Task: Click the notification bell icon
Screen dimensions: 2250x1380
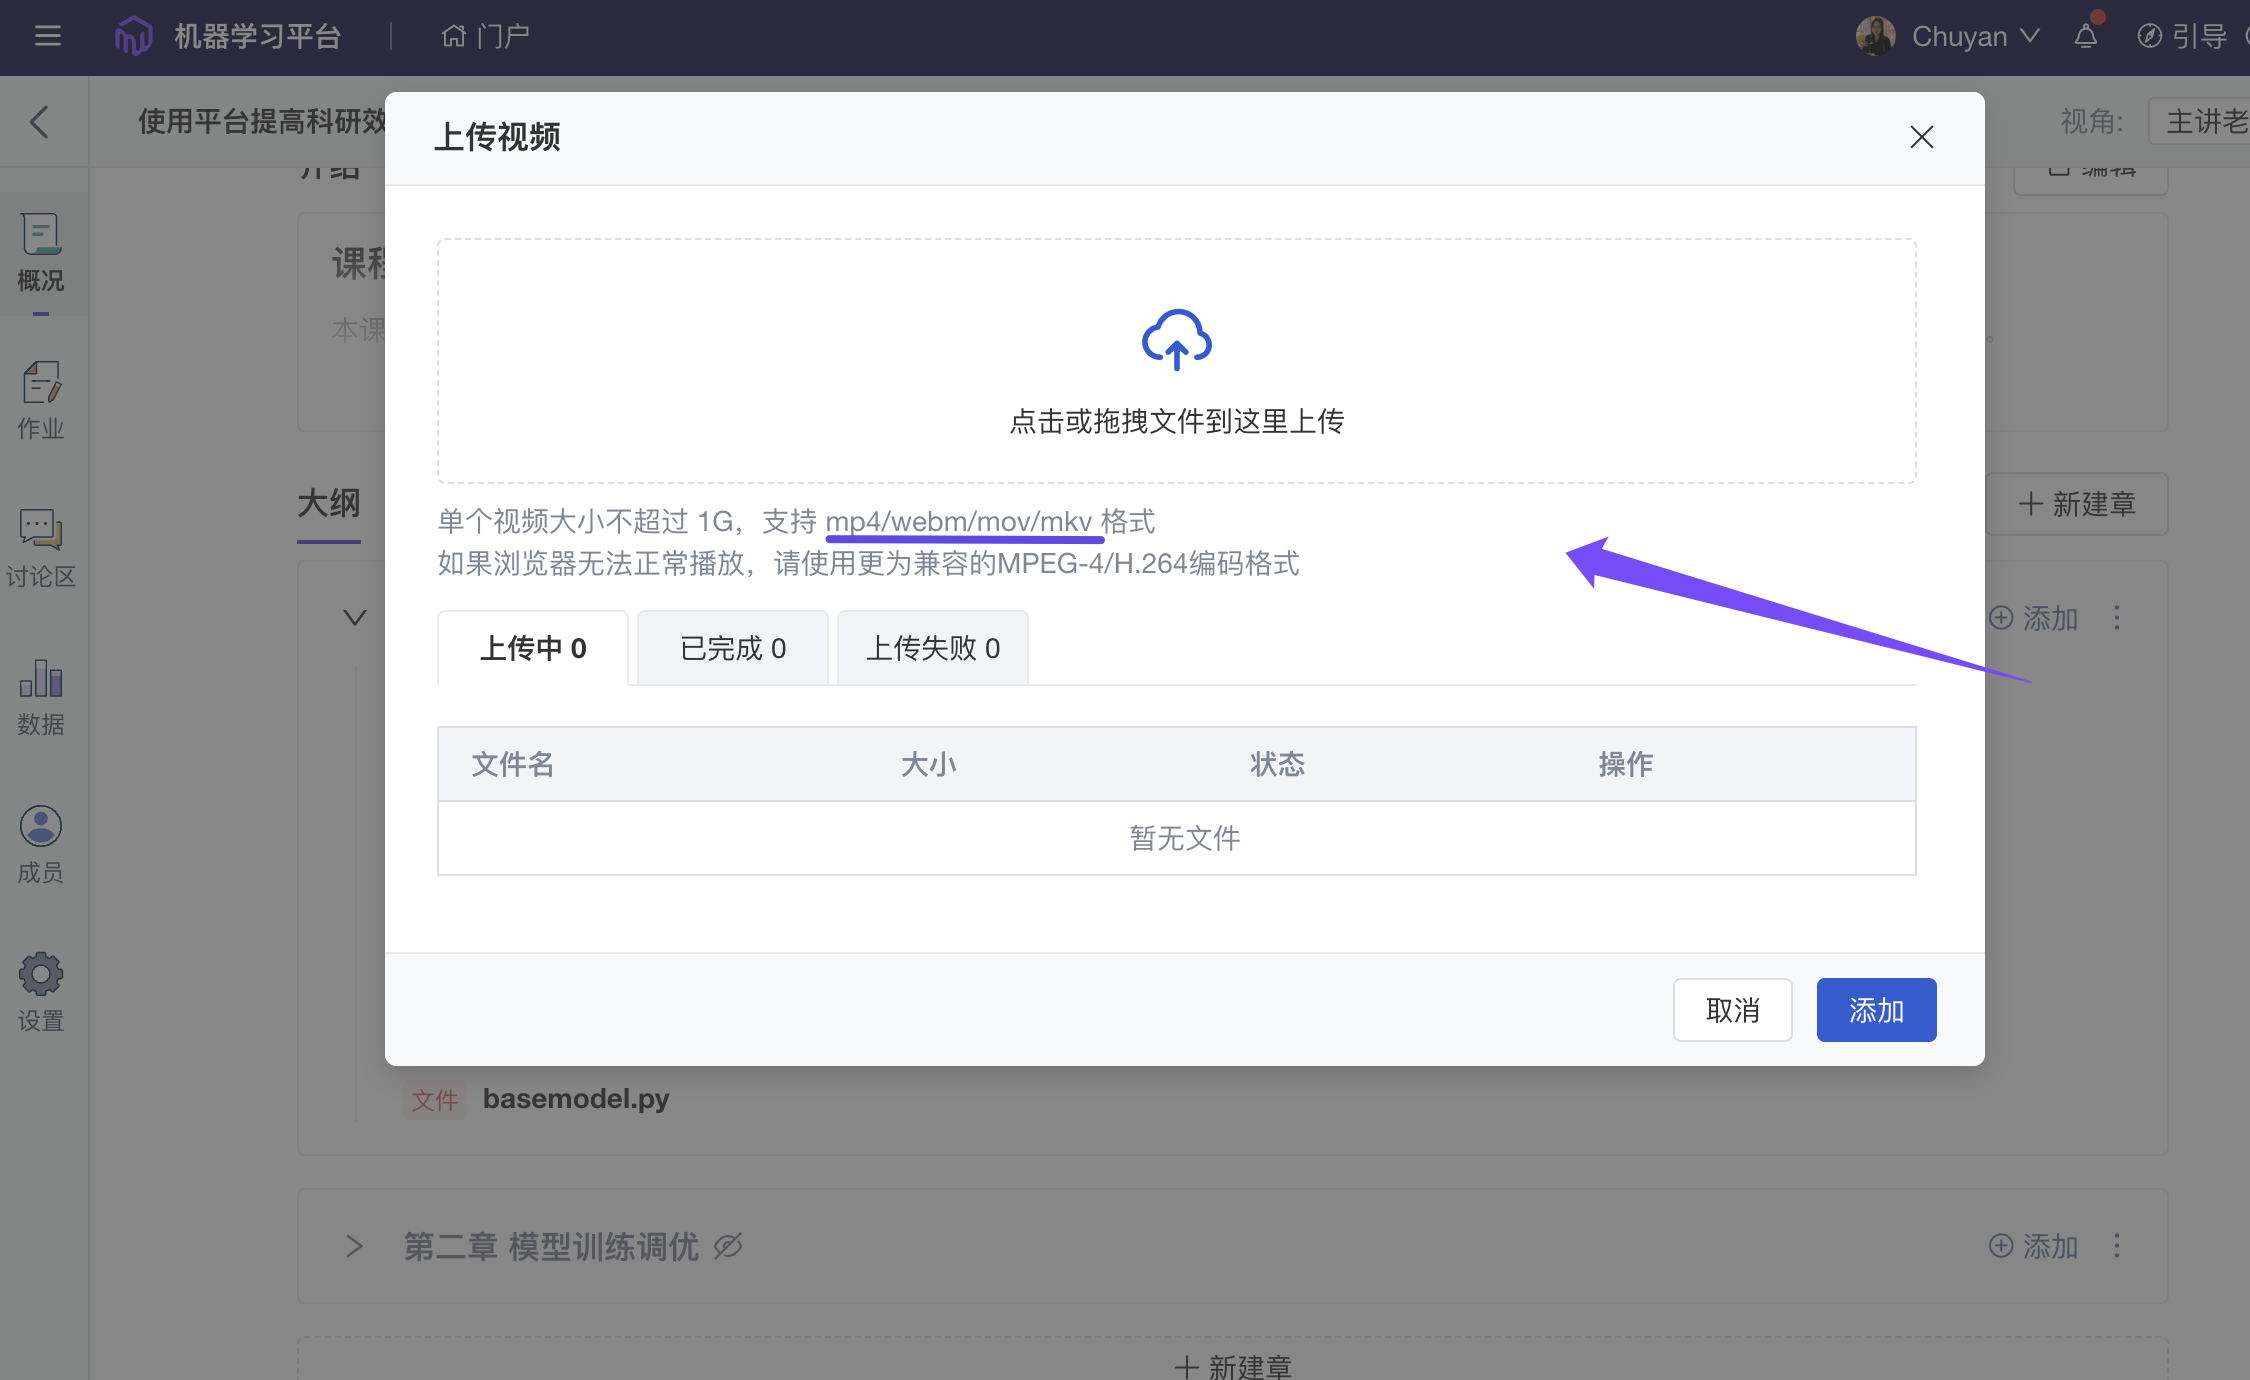Action: click(2085, 37)
